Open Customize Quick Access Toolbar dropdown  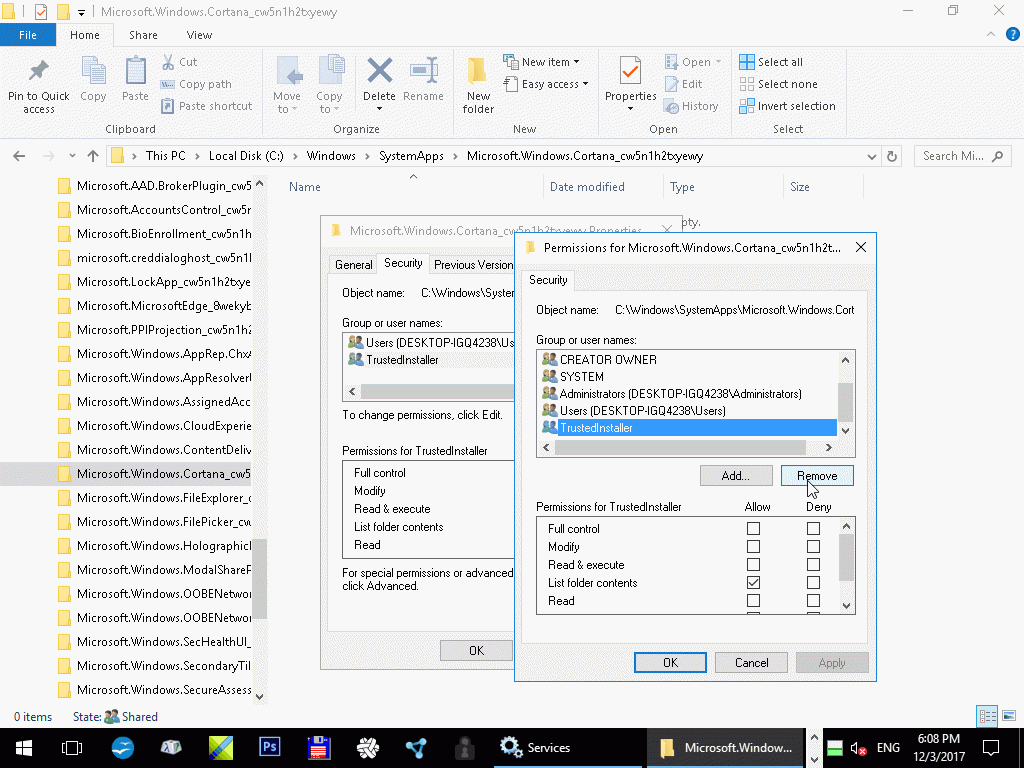click(81, 12)
